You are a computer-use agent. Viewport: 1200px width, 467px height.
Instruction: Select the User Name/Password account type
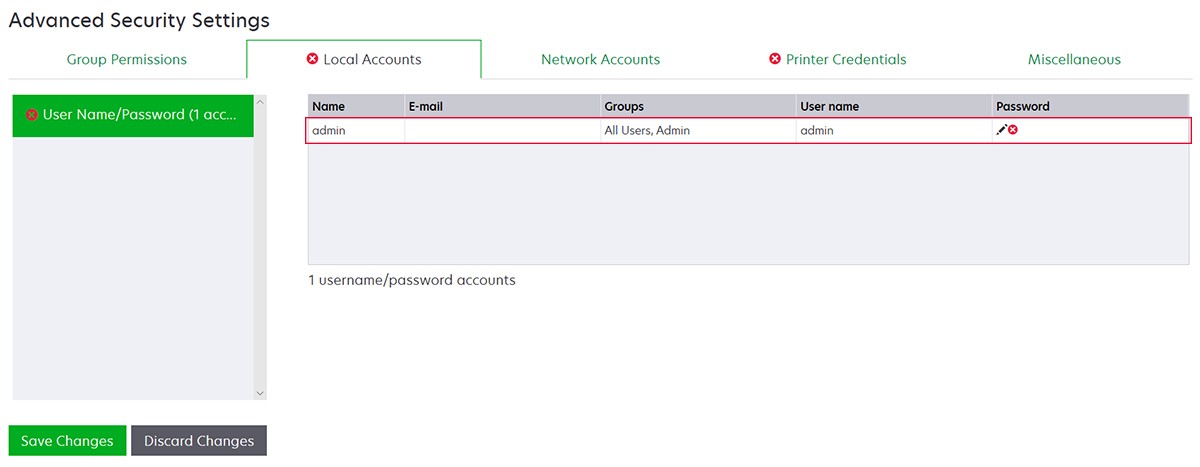(140, 115)
